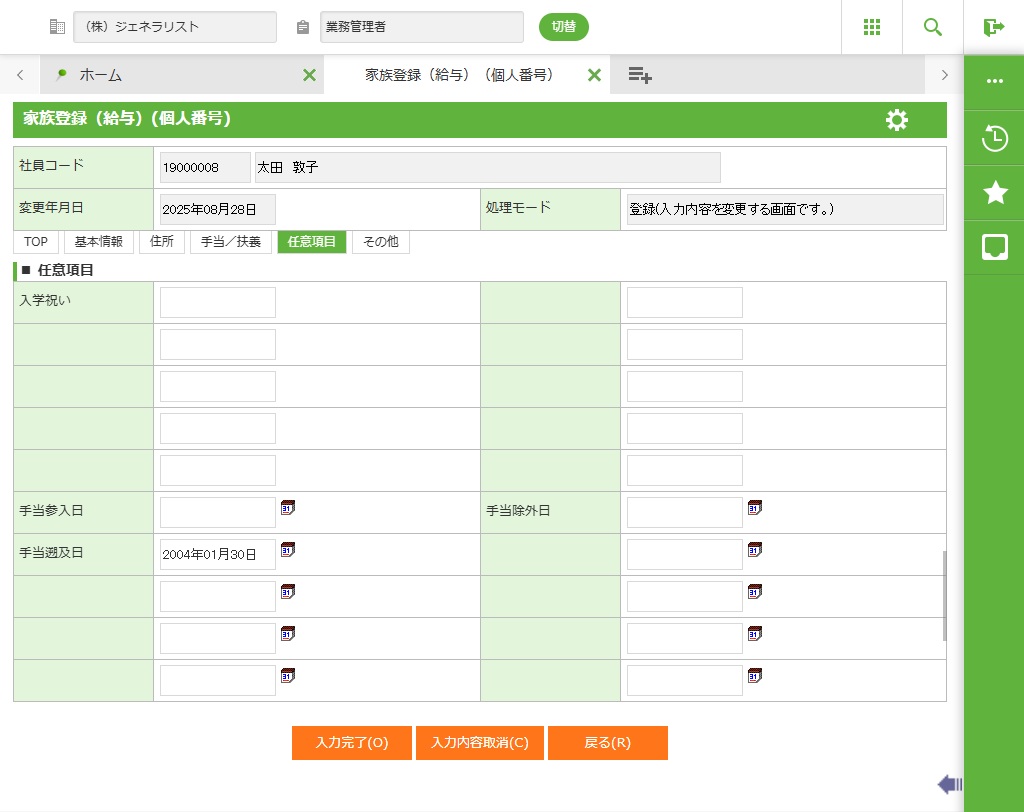
Task: Expand the sidebar three-dots menu
Action: point(994,81)
